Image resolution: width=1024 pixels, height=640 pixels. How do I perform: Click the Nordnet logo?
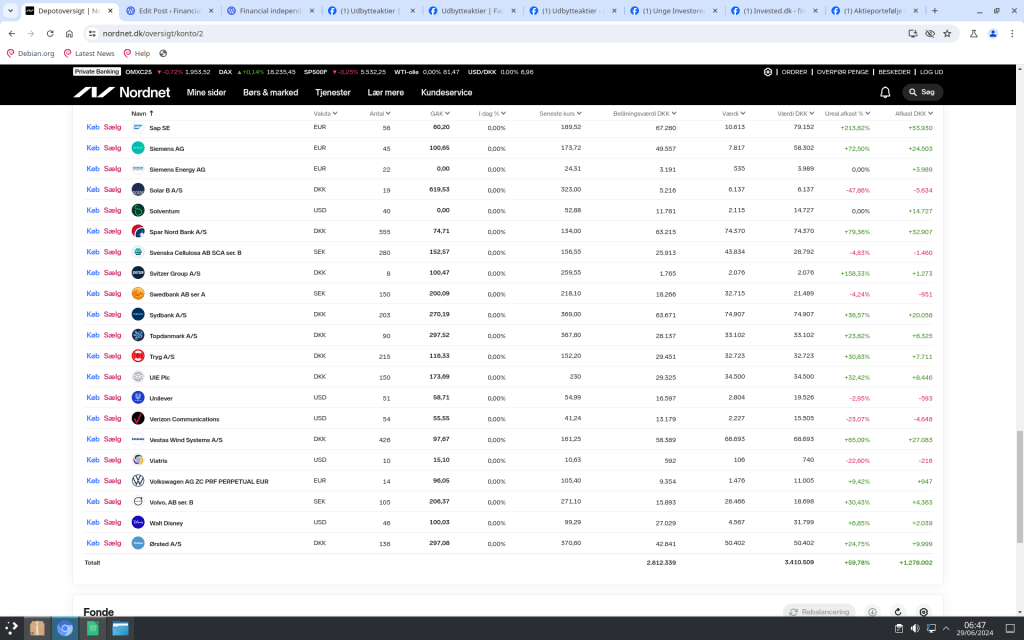(x=121, y=92)
